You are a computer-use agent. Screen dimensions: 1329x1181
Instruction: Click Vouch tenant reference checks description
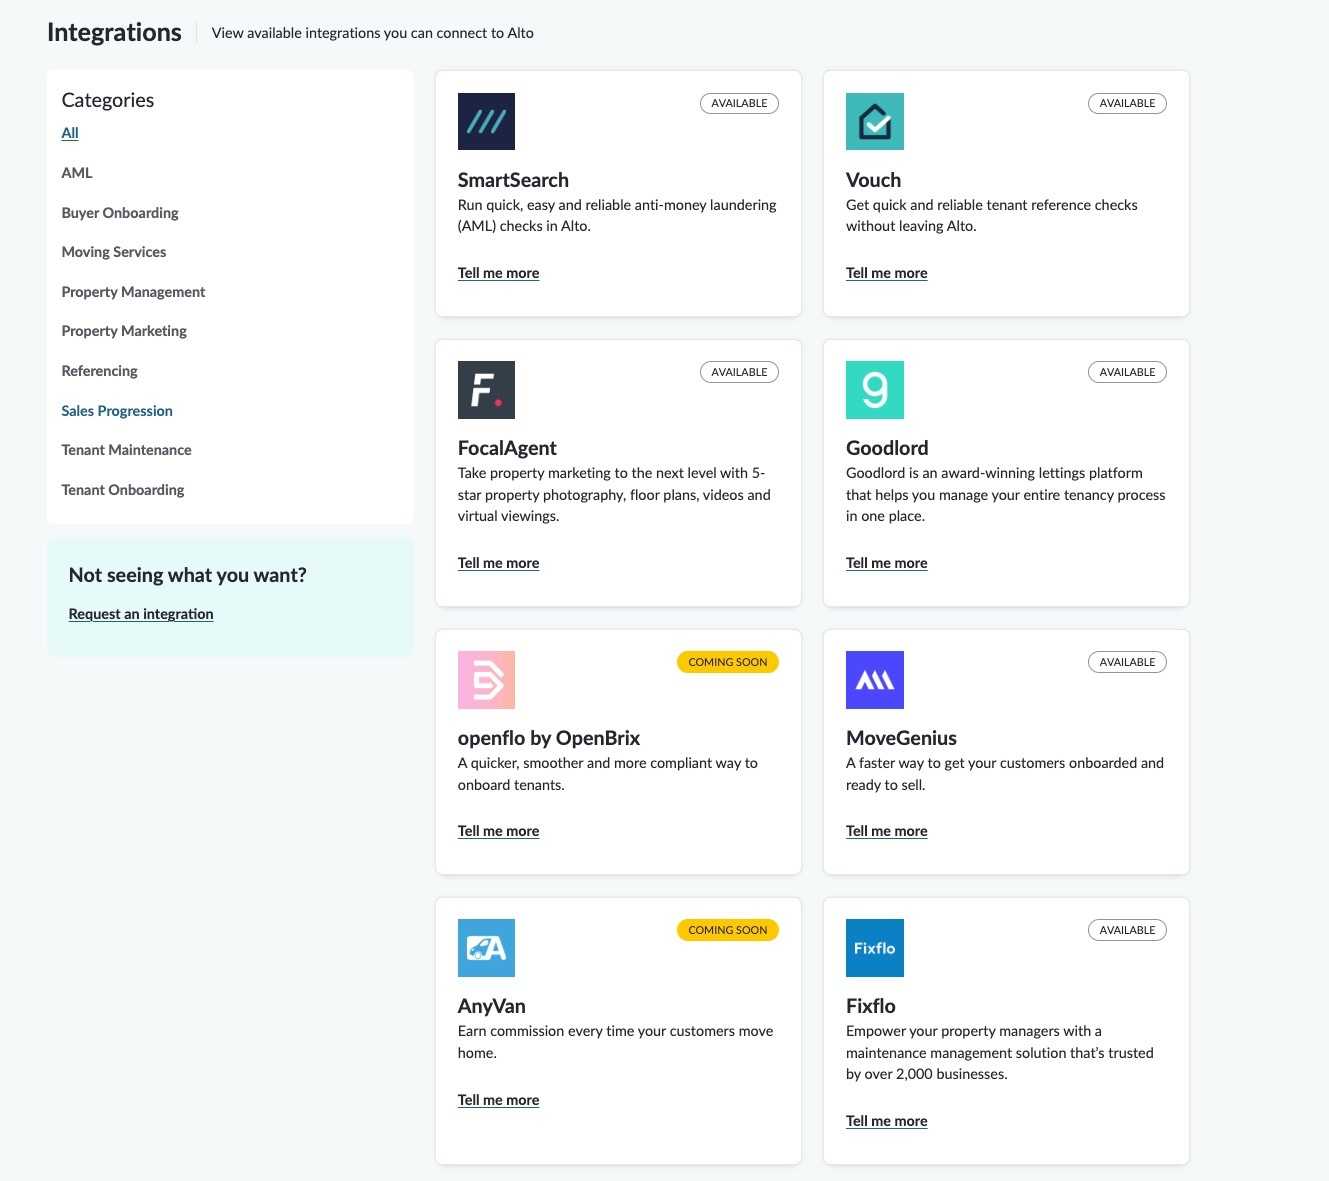[992, 216]
